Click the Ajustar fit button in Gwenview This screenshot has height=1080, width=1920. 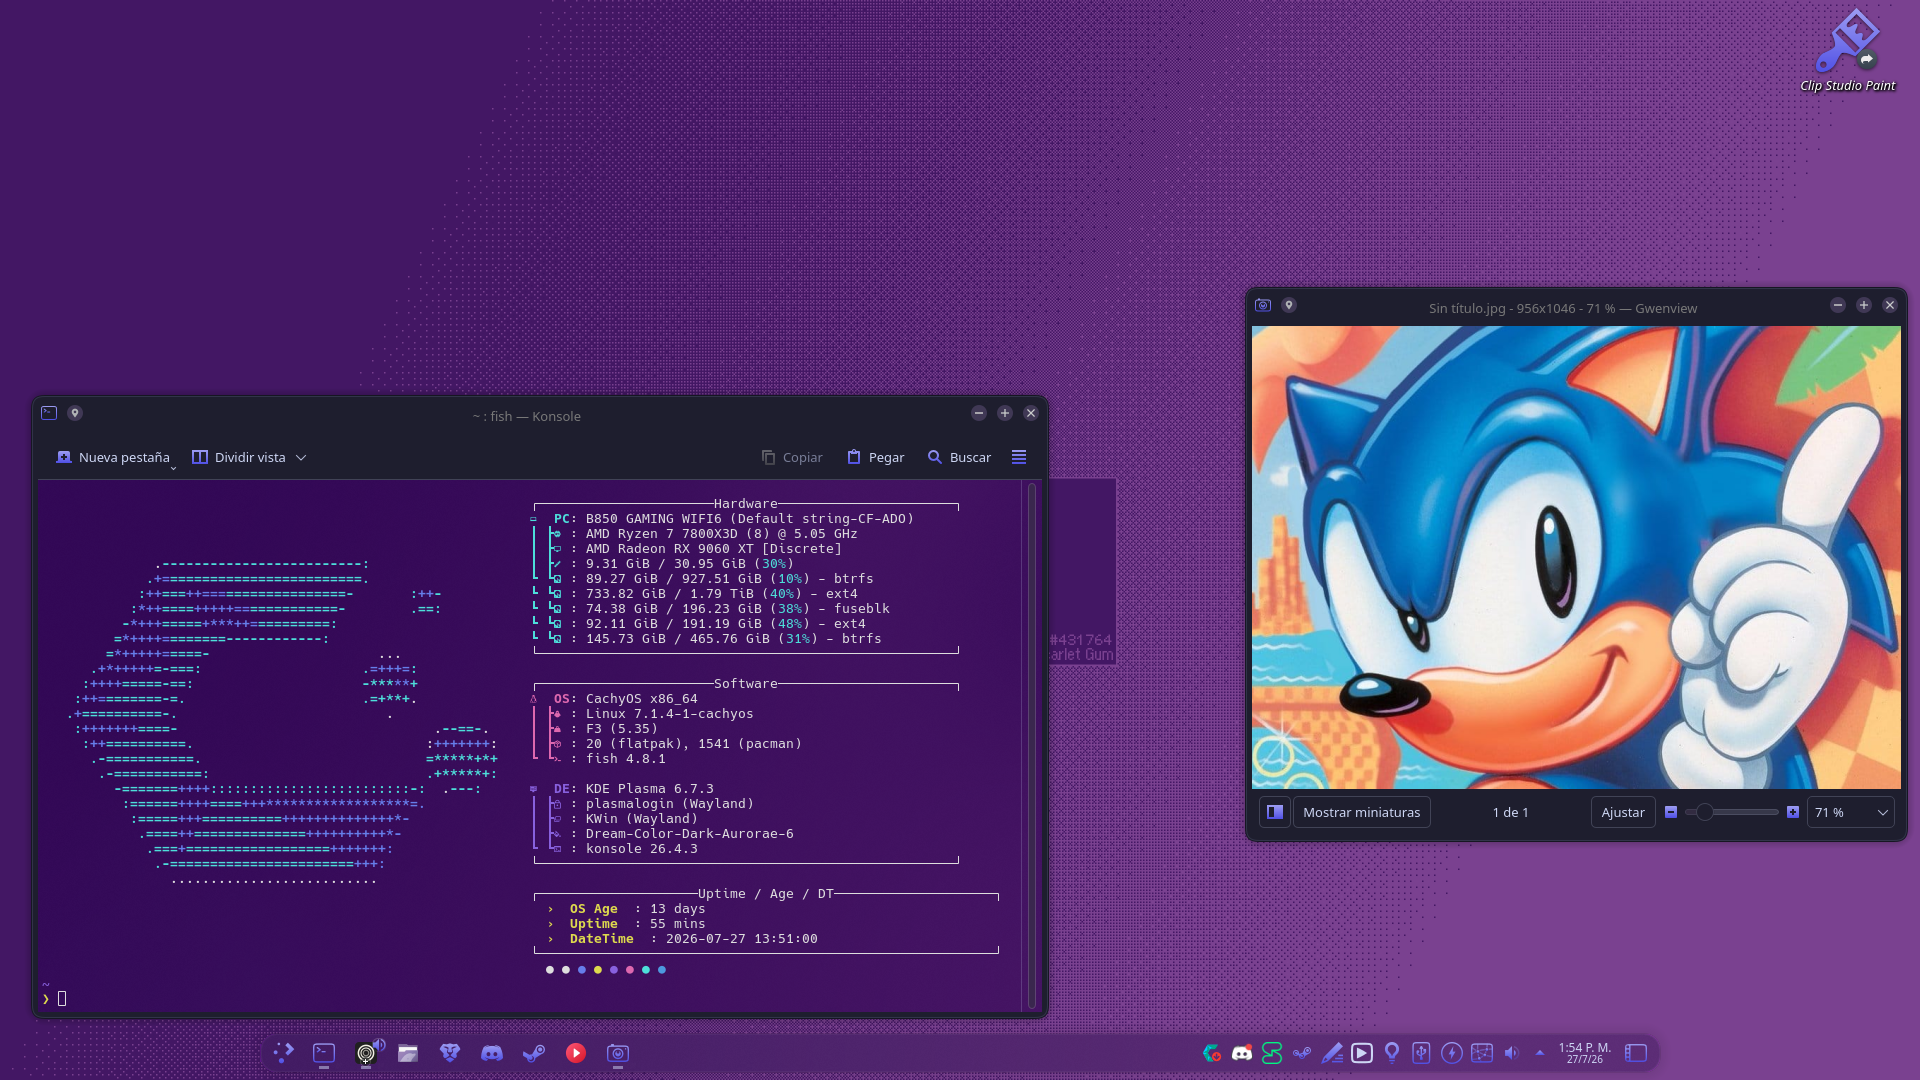coord(1622,812)
